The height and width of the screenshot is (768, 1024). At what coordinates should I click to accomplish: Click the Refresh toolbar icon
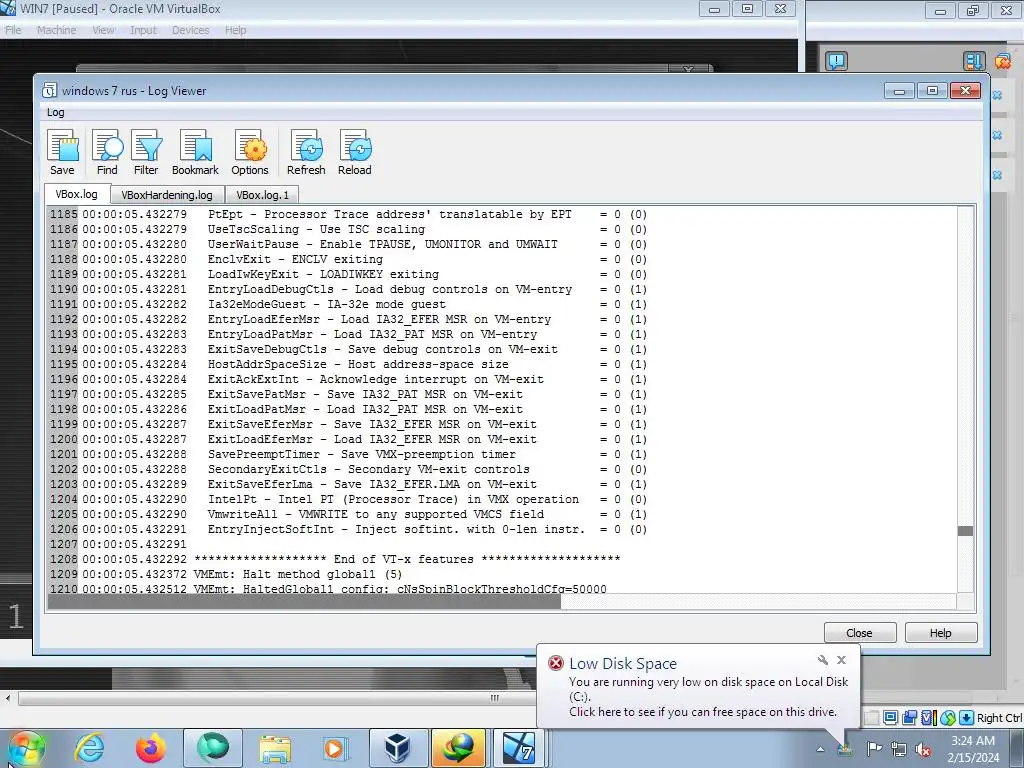pyautogui.click(x=306, y=152)
